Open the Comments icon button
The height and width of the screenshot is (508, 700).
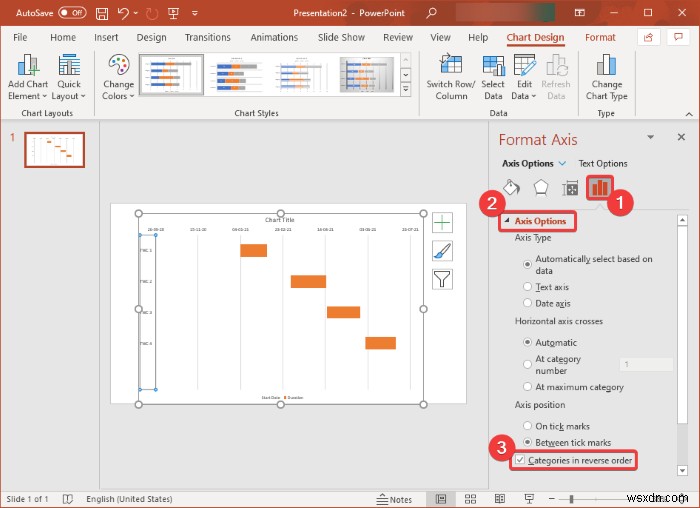coord(678,37)
